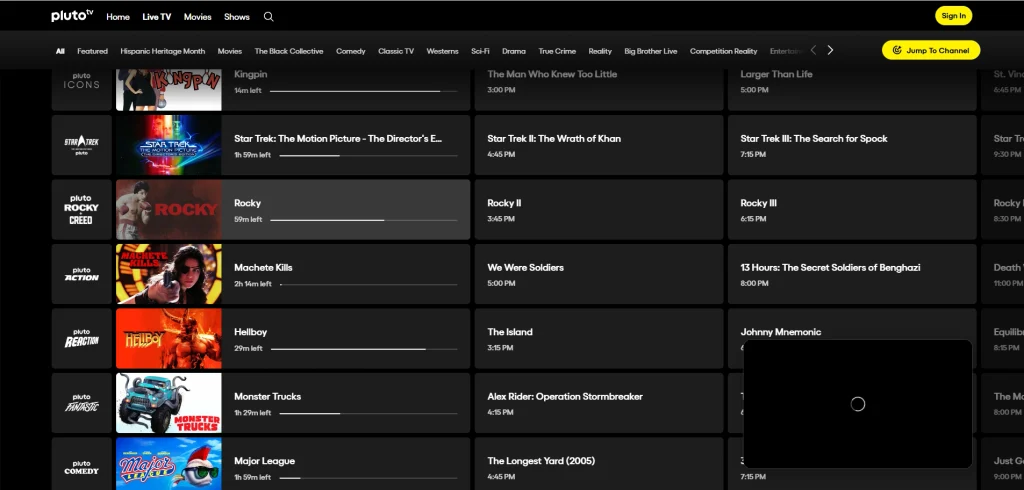Click the Sign In button

pos(953,16)
